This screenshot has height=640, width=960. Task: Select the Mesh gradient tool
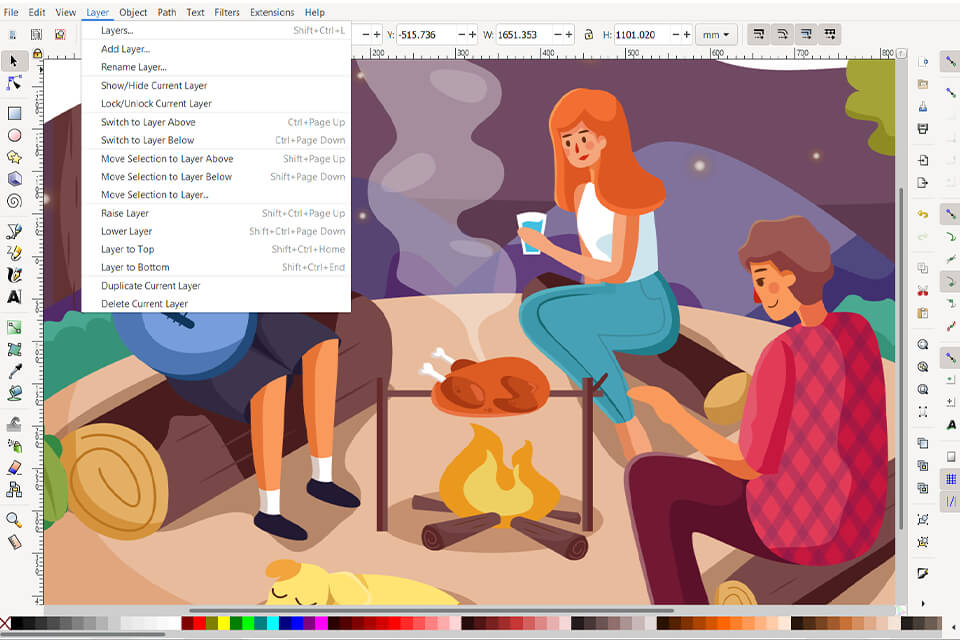14,349
